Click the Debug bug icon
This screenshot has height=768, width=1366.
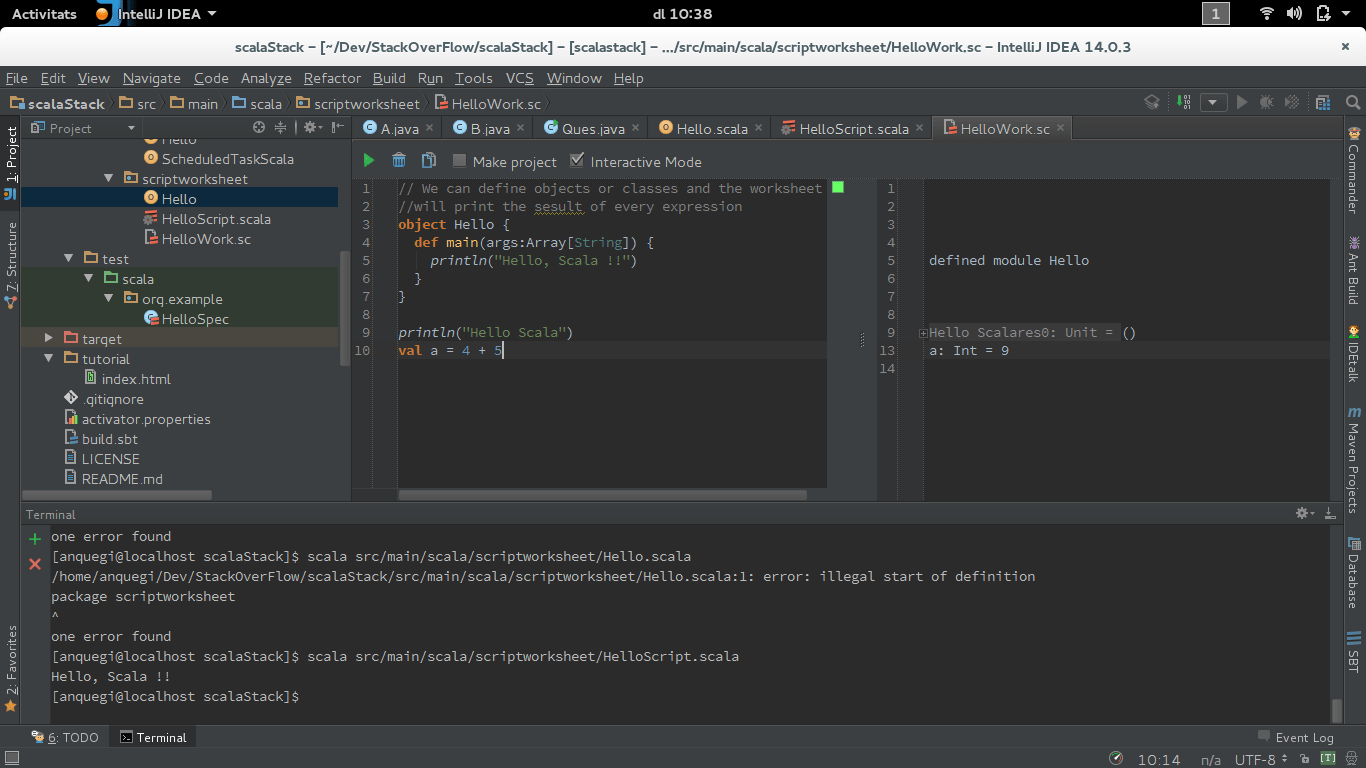click(x=1267, y=102)
